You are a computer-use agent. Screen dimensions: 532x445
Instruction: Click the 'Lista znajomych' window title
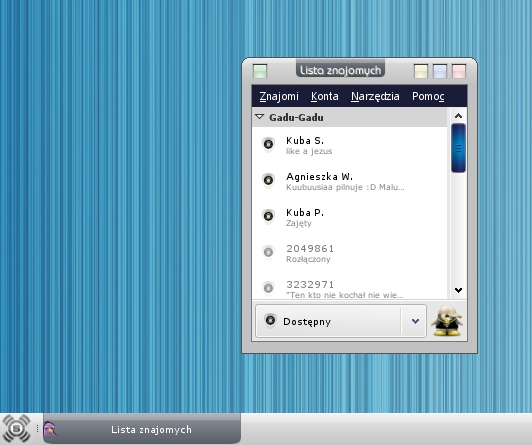coord(340,70)
